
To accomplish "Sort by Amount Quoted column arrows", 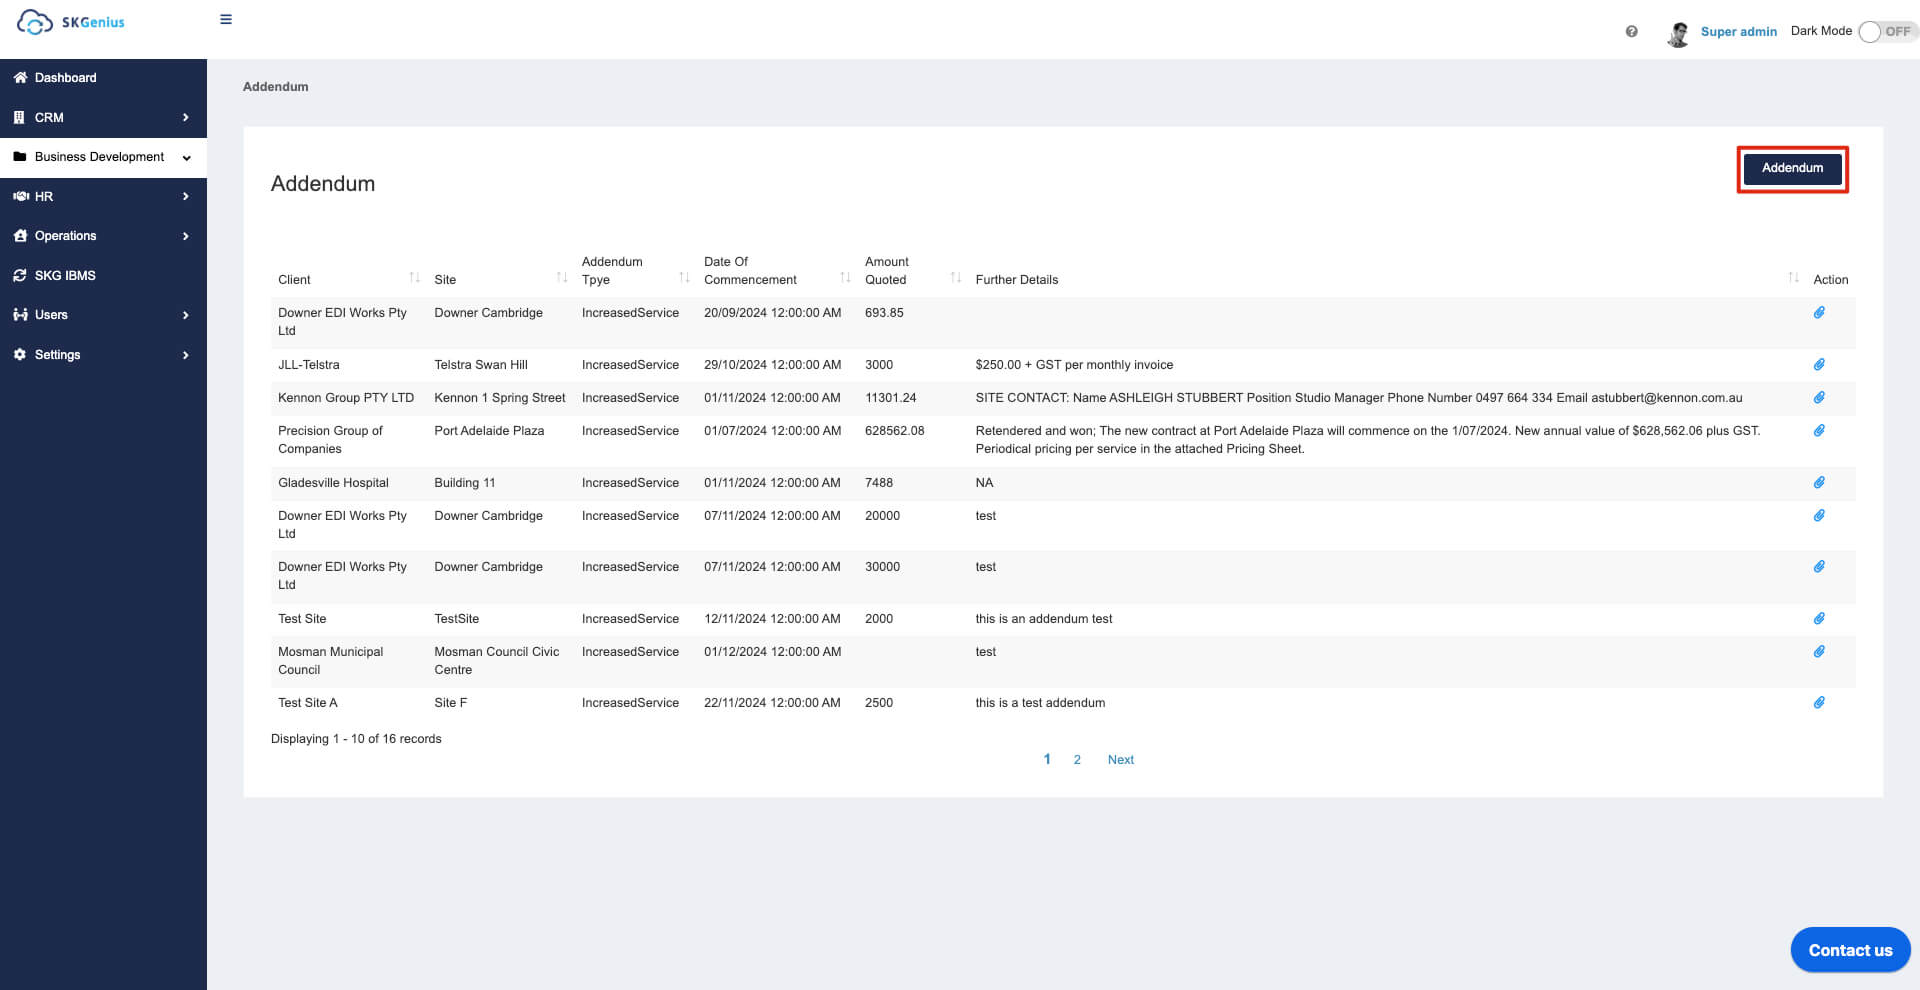I will click(x=955, y=277).
